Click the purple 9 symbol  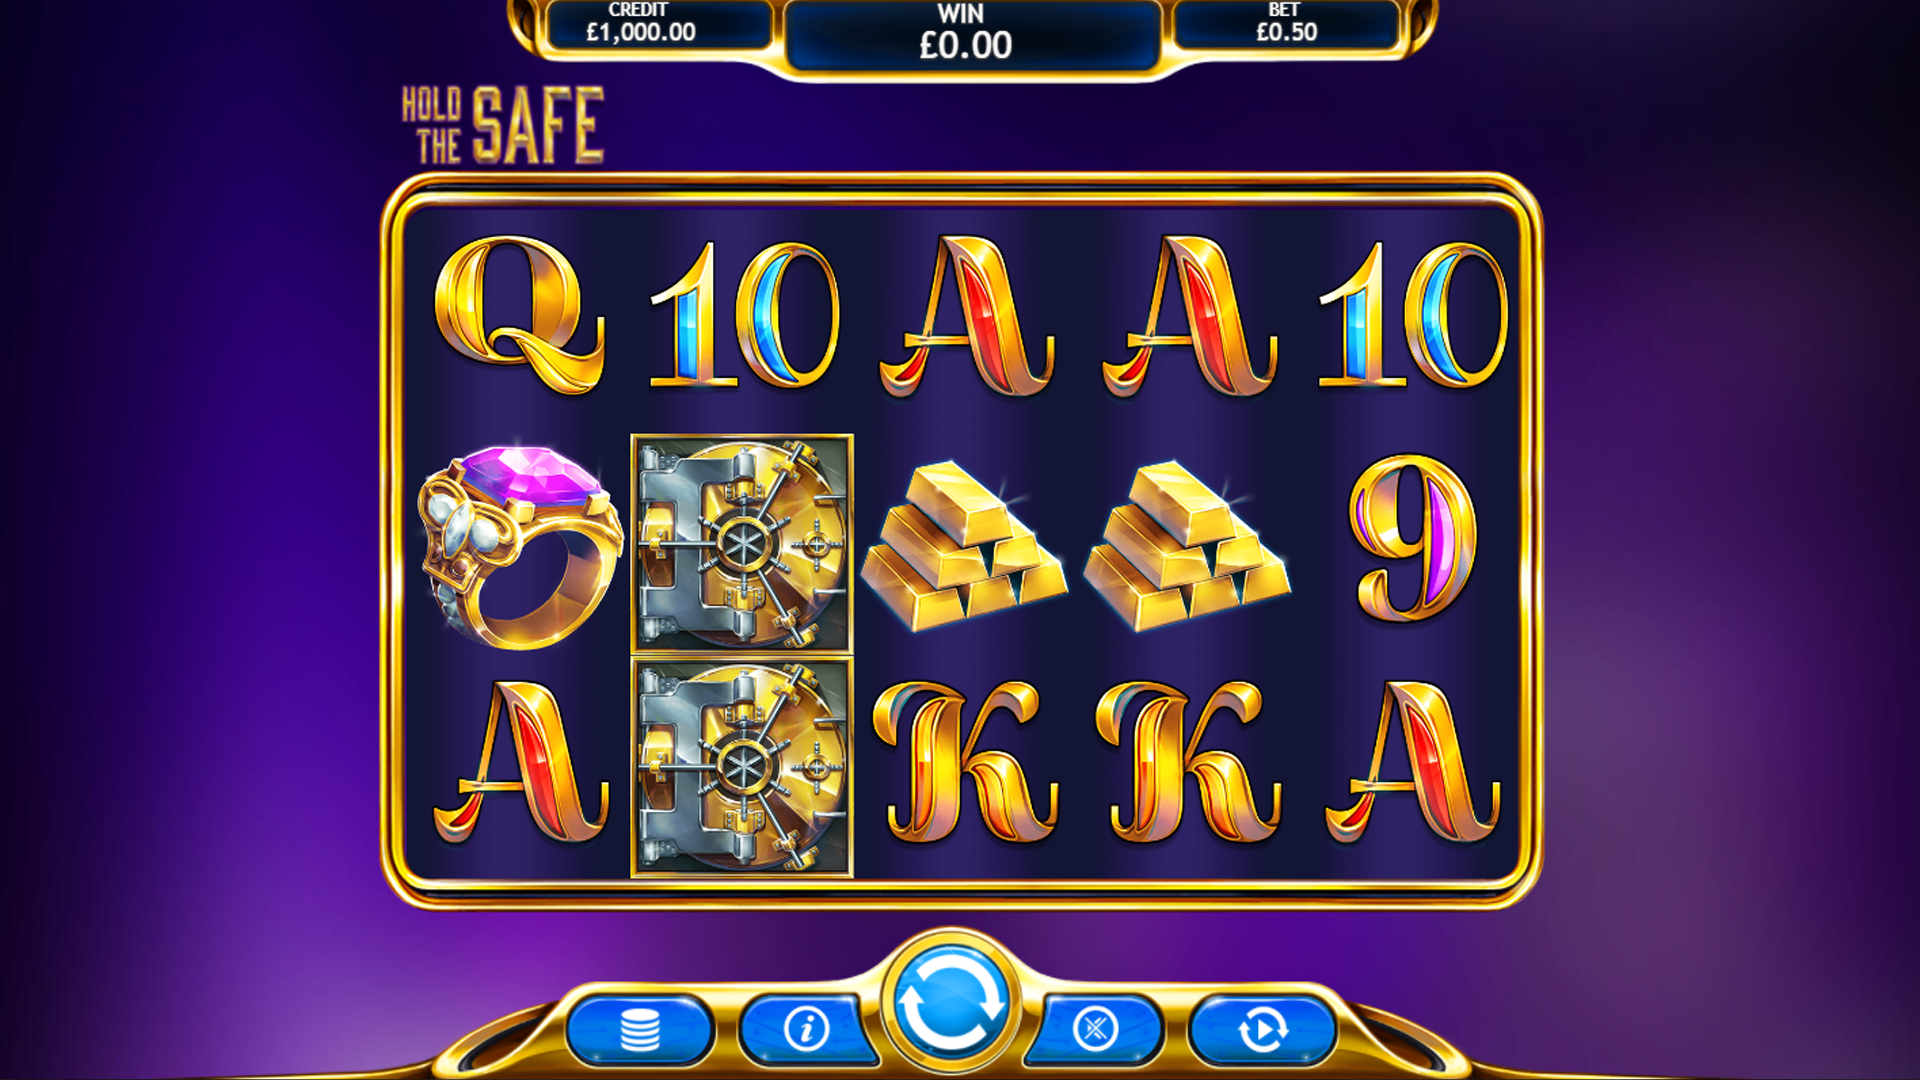pos(1413,540)
